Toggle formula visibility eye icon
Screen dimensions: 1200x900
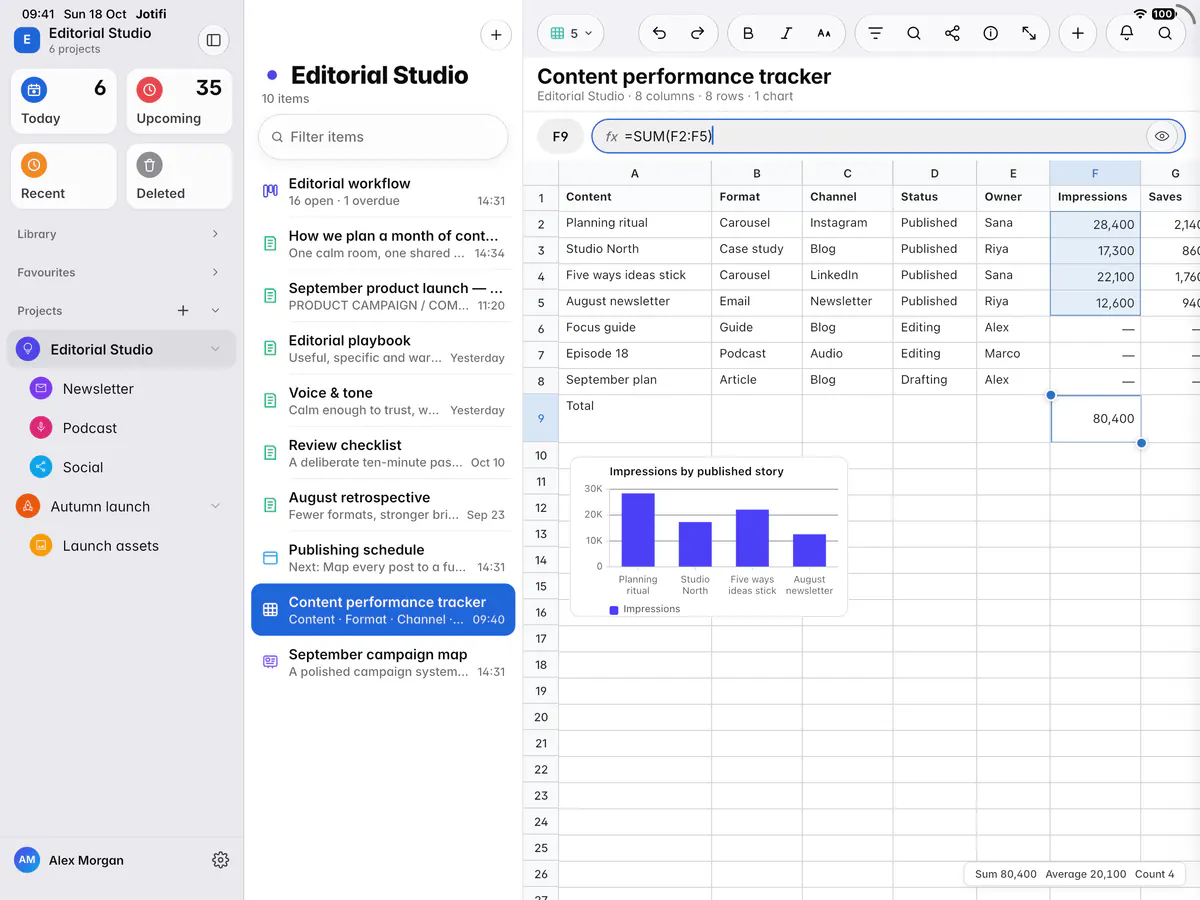[x=1161, y=137]
